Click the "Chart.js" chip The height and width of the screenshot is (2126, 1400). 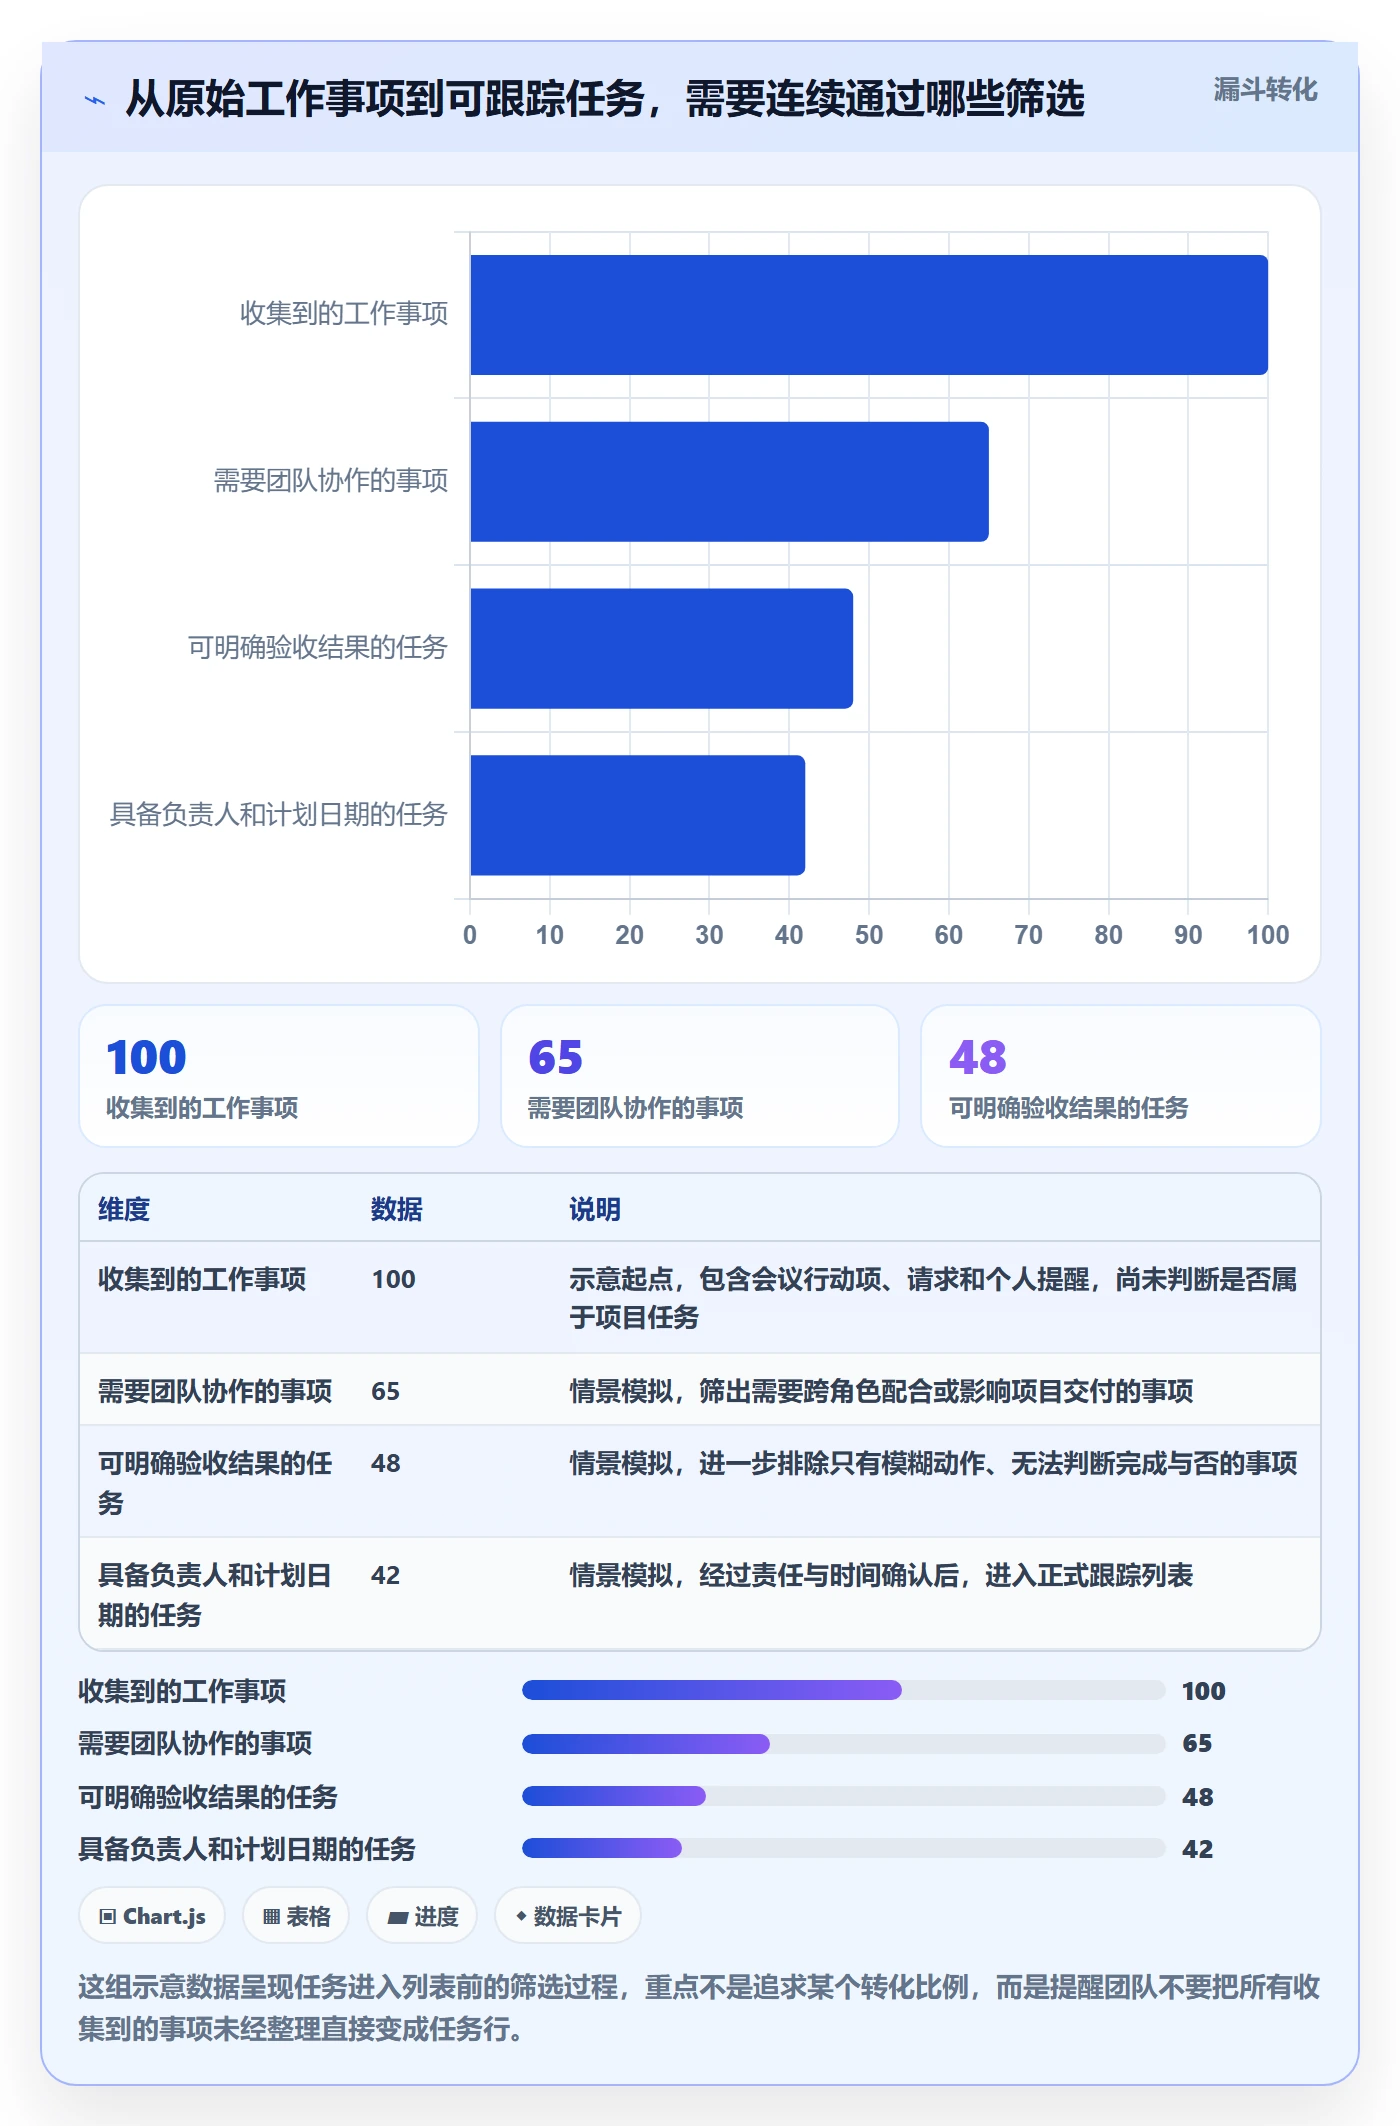coord(152,1916)
